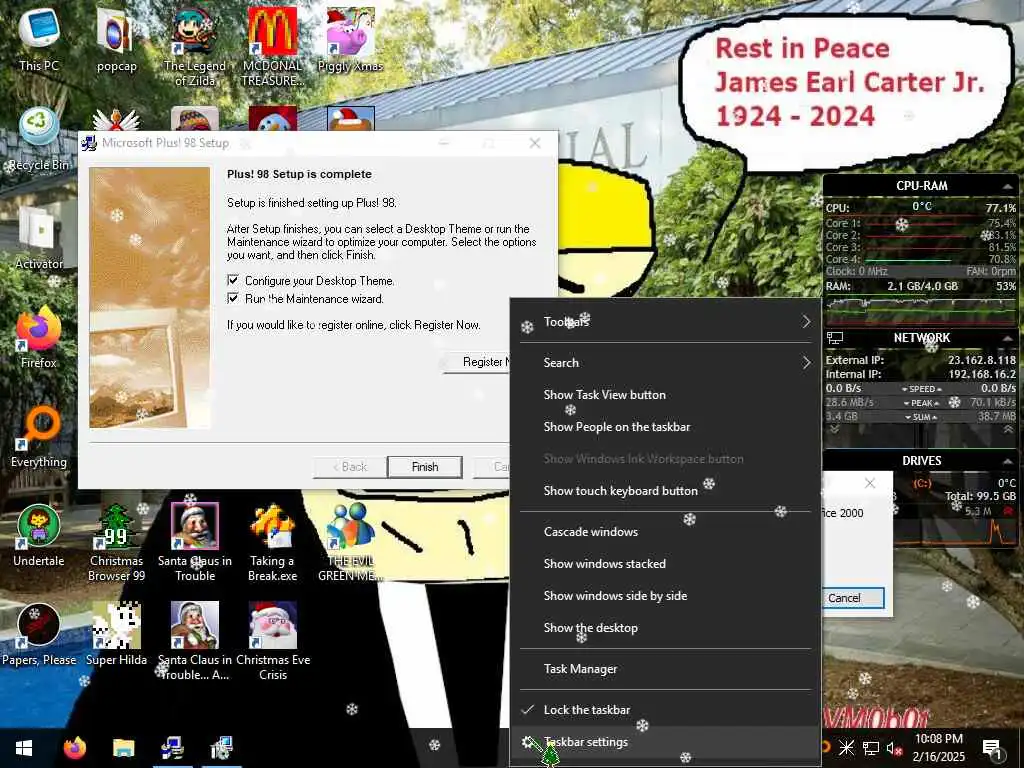The height and width of the screenshot is (768, 1024).
Task: Open Task Manager from context menu
Action: click(x=665, y=669)
